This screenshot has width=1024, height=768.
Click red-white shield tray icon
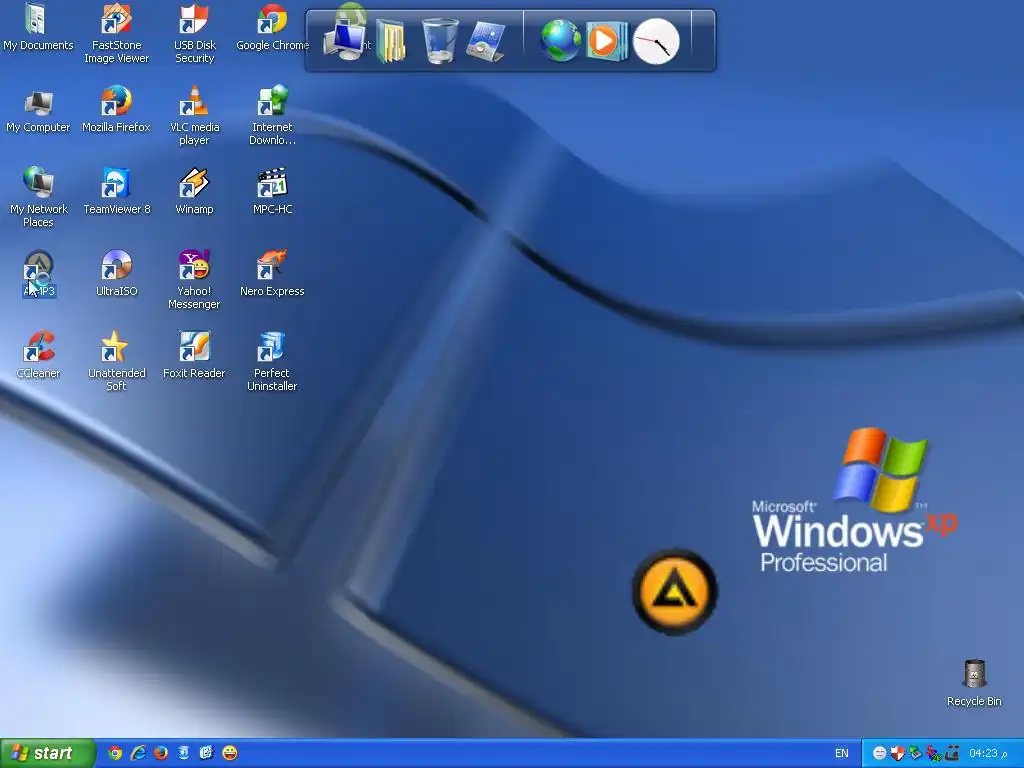click(897, 753)
